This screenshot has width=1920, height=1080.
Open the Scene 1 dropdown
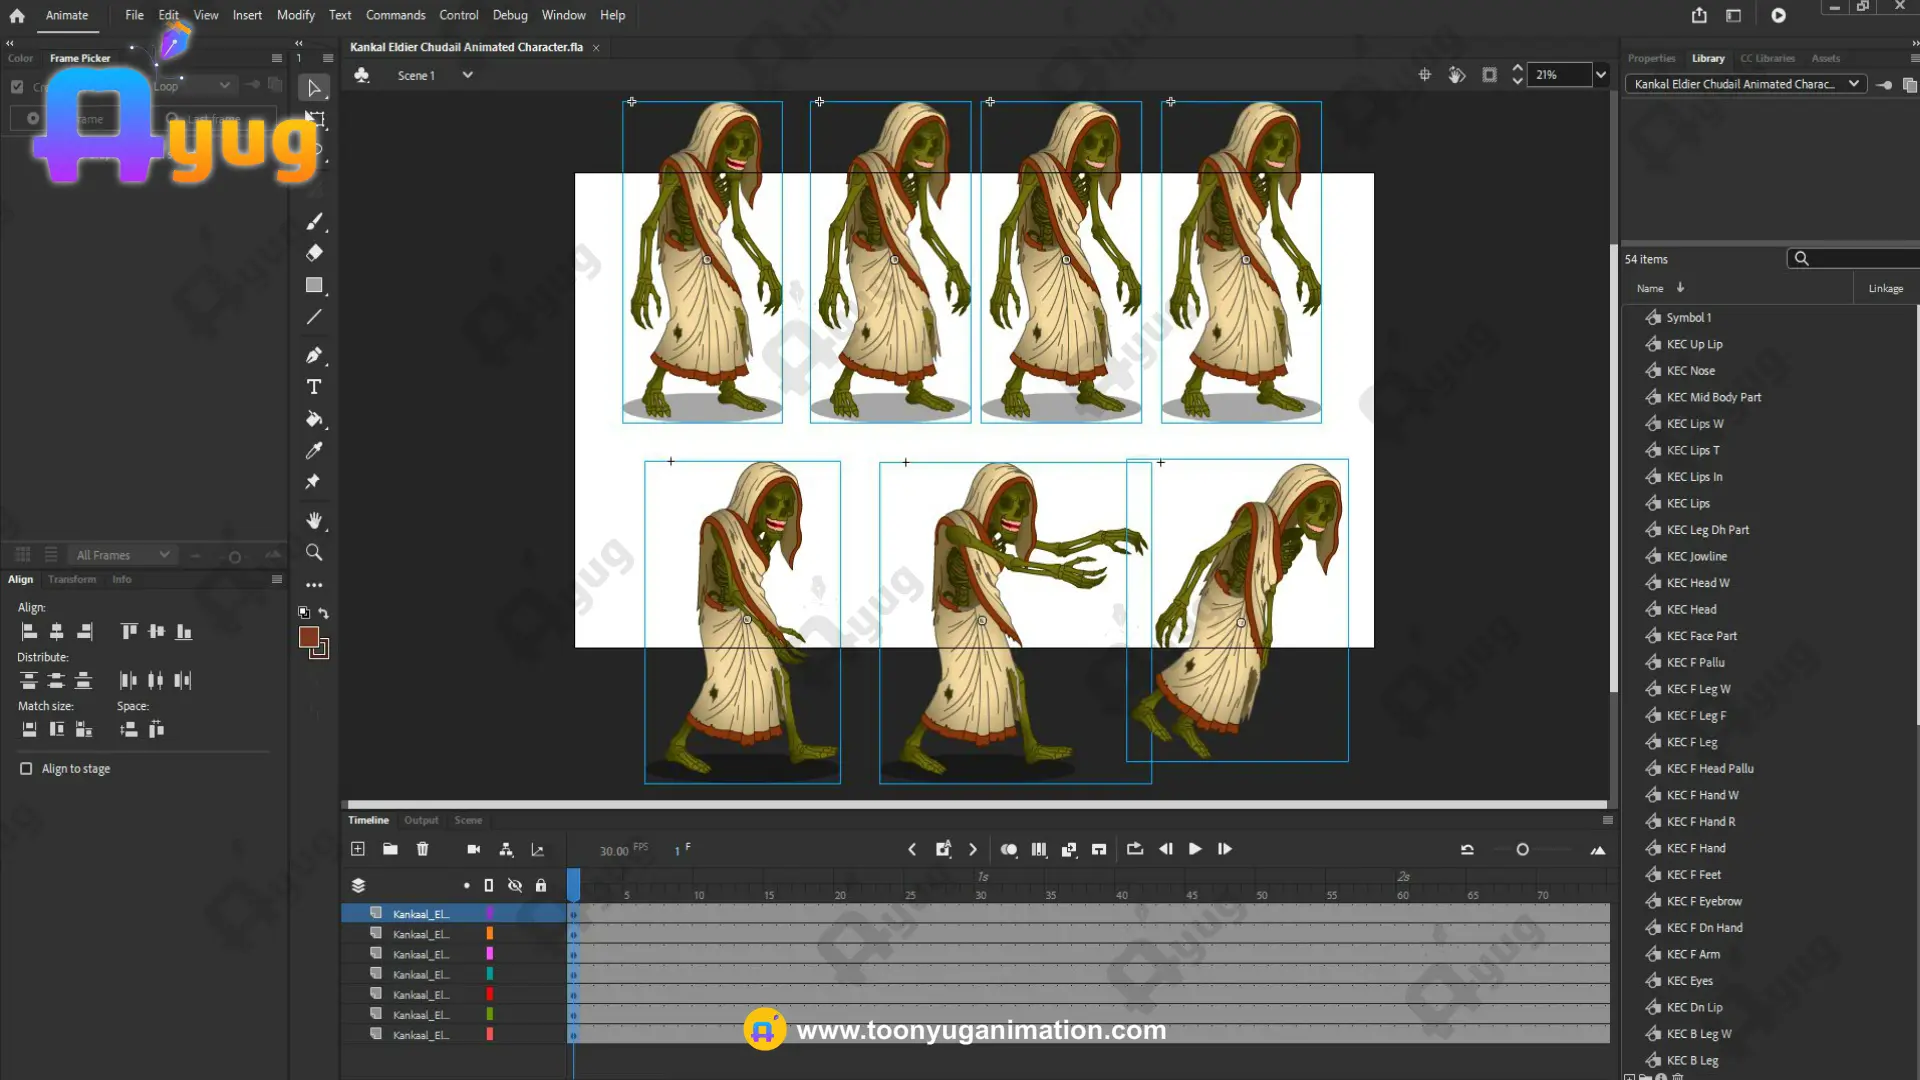(467, 75)
